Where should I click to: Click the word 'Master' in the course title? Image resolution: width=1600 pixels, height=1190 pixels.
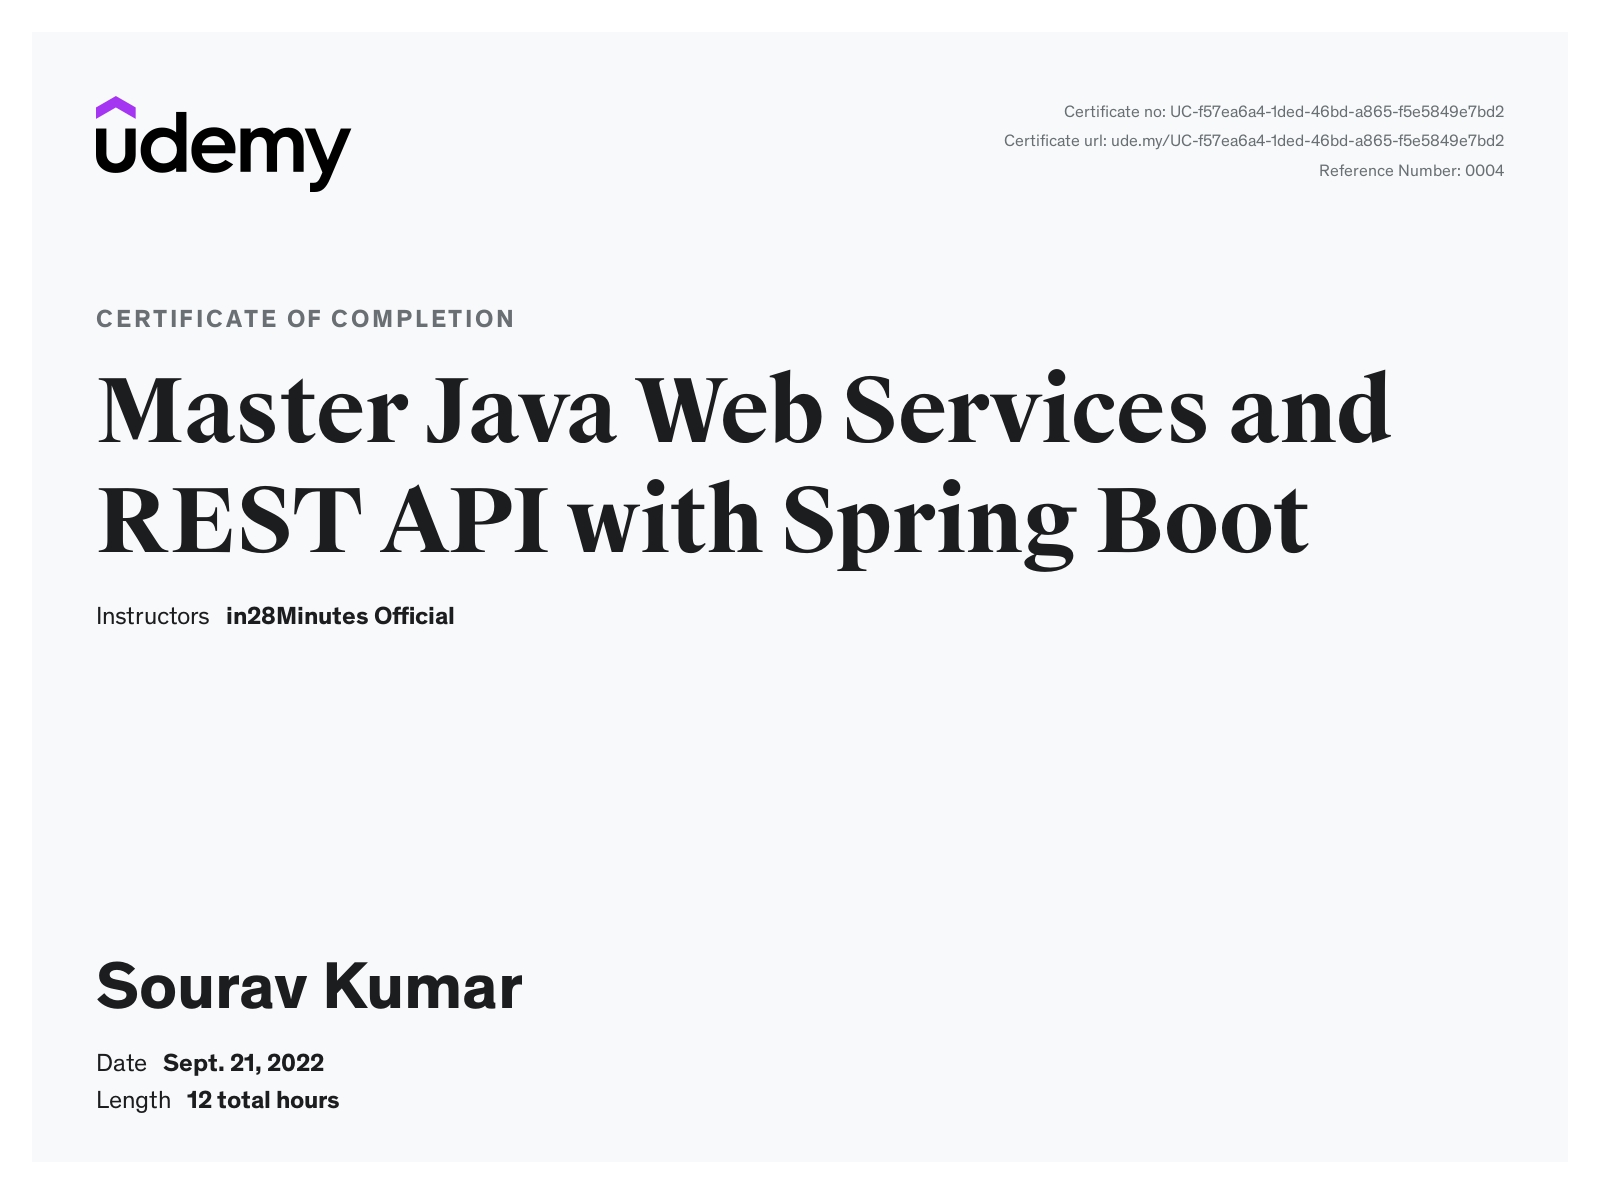252,410
